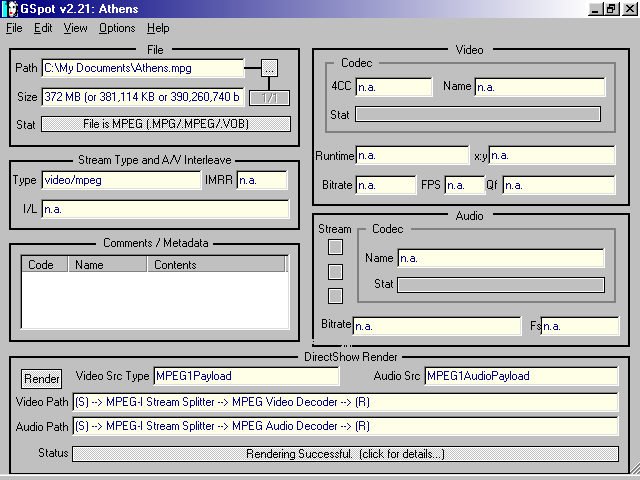Click the audio codec Stat bar
Viewport: 640px width, 480px height.
pyautogui.click(x=501, y=285)
